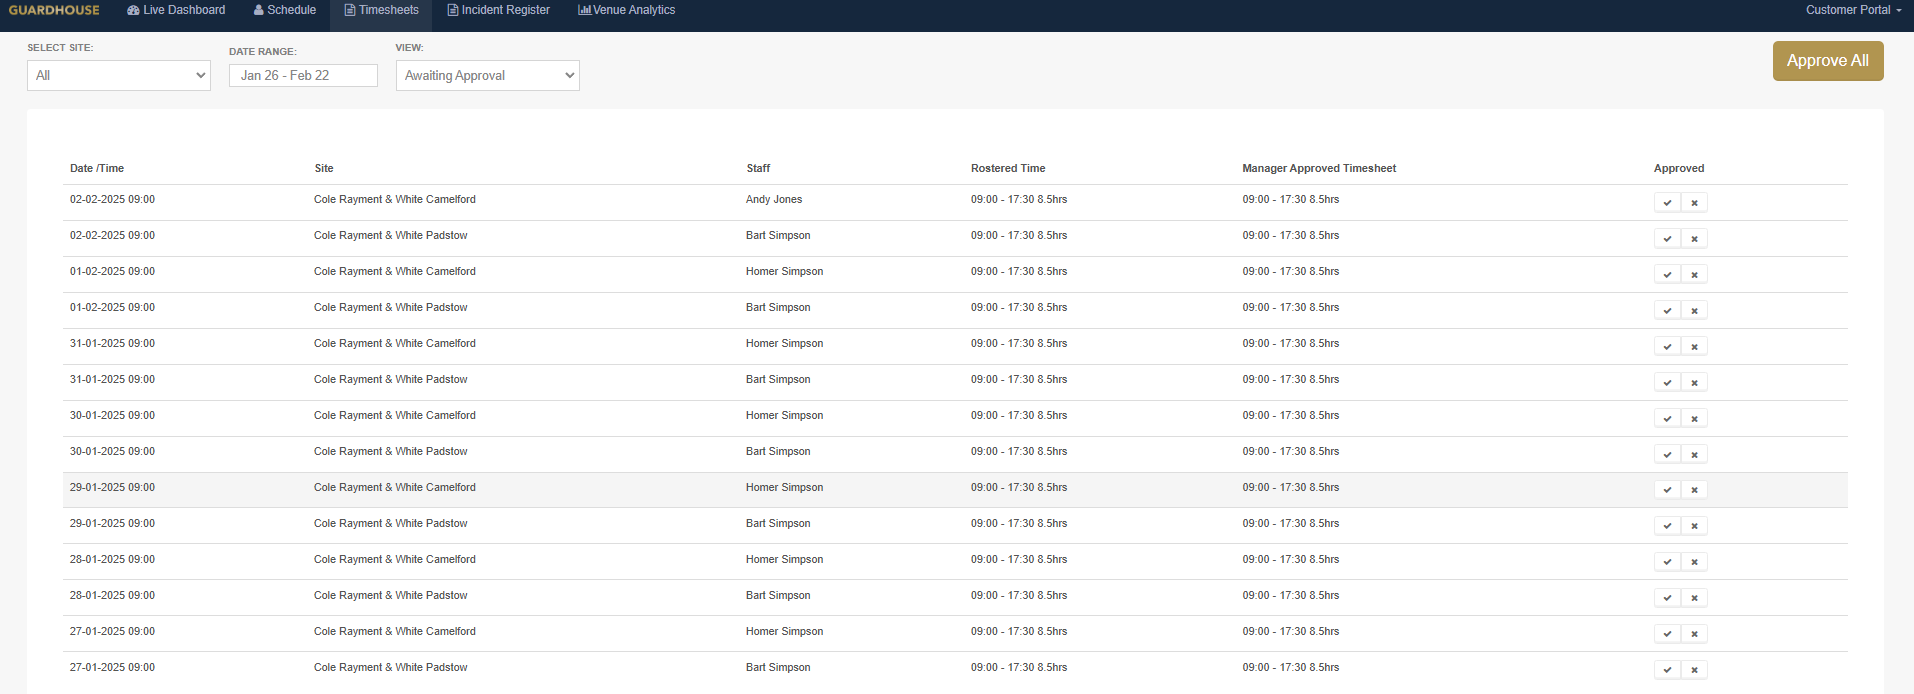The height and width of the screenshot is (694, 1914).
Task: Reject Bart Simpson 28-01-2025 Padstow cross
Action: point(1694,598)
